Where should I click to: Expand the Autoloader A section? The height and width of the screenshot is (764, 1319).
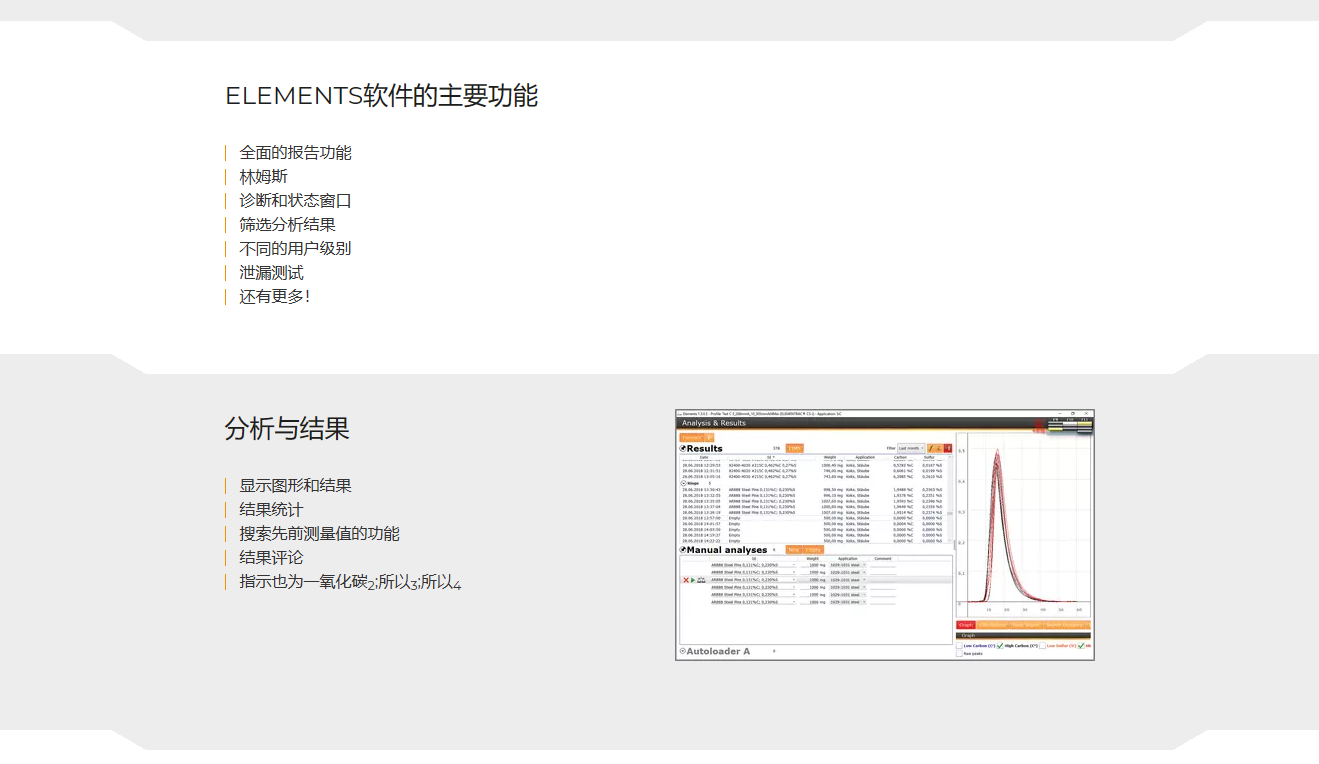pyautogui.click(x=682, y=651)
